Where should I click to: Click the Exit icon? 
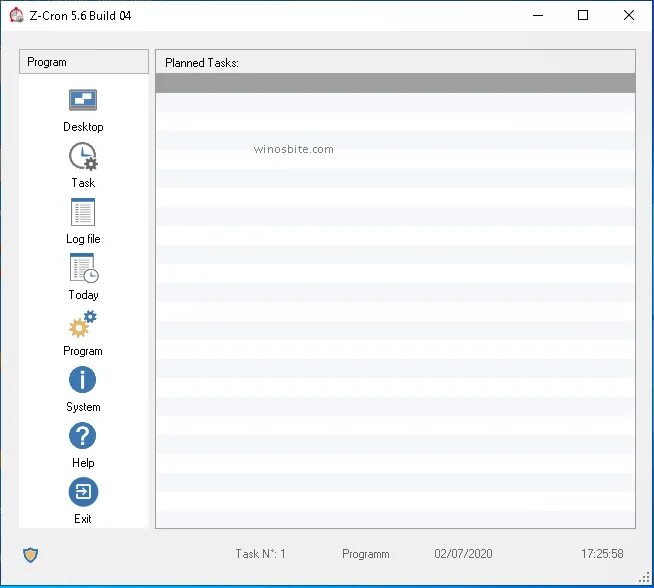coord(83,492)
